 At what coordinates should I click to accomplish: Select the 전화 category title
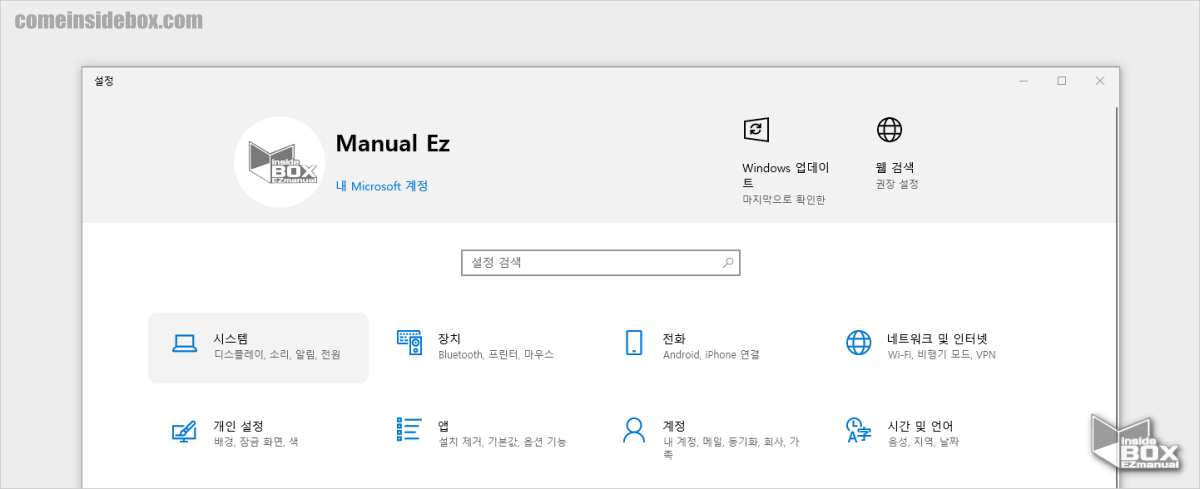click(x=674, y=338)
